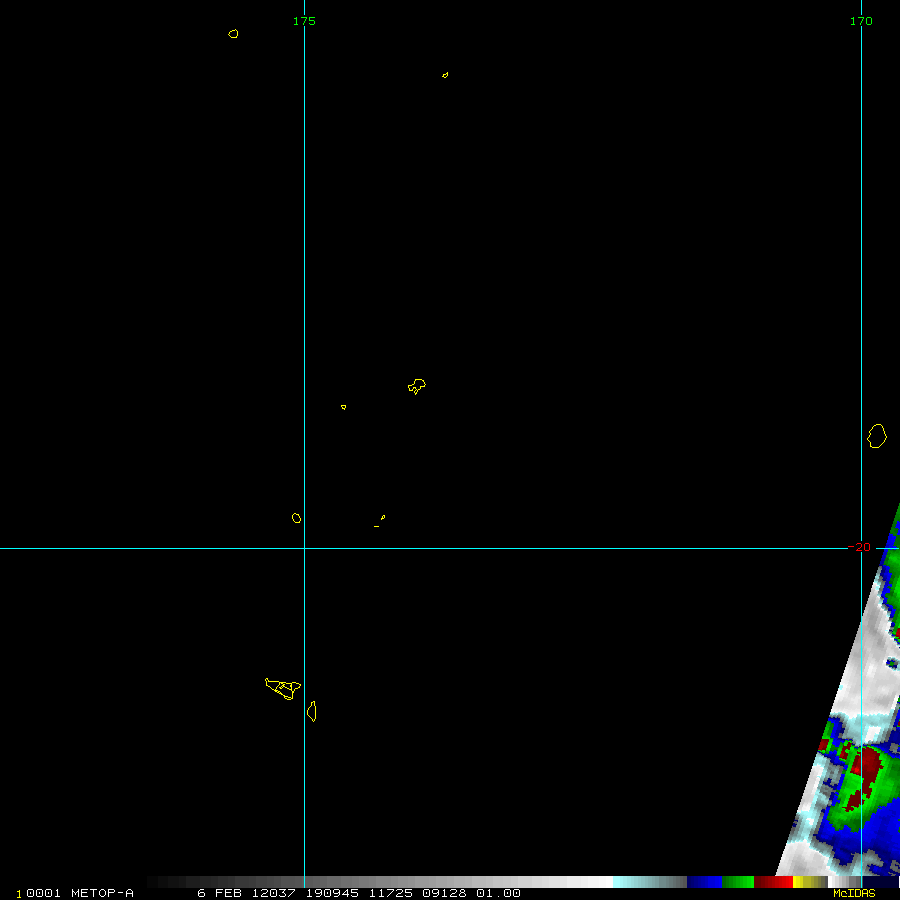Click the green 170 longitude label
The image size is (900, 900).
click(x=861, y=21)
